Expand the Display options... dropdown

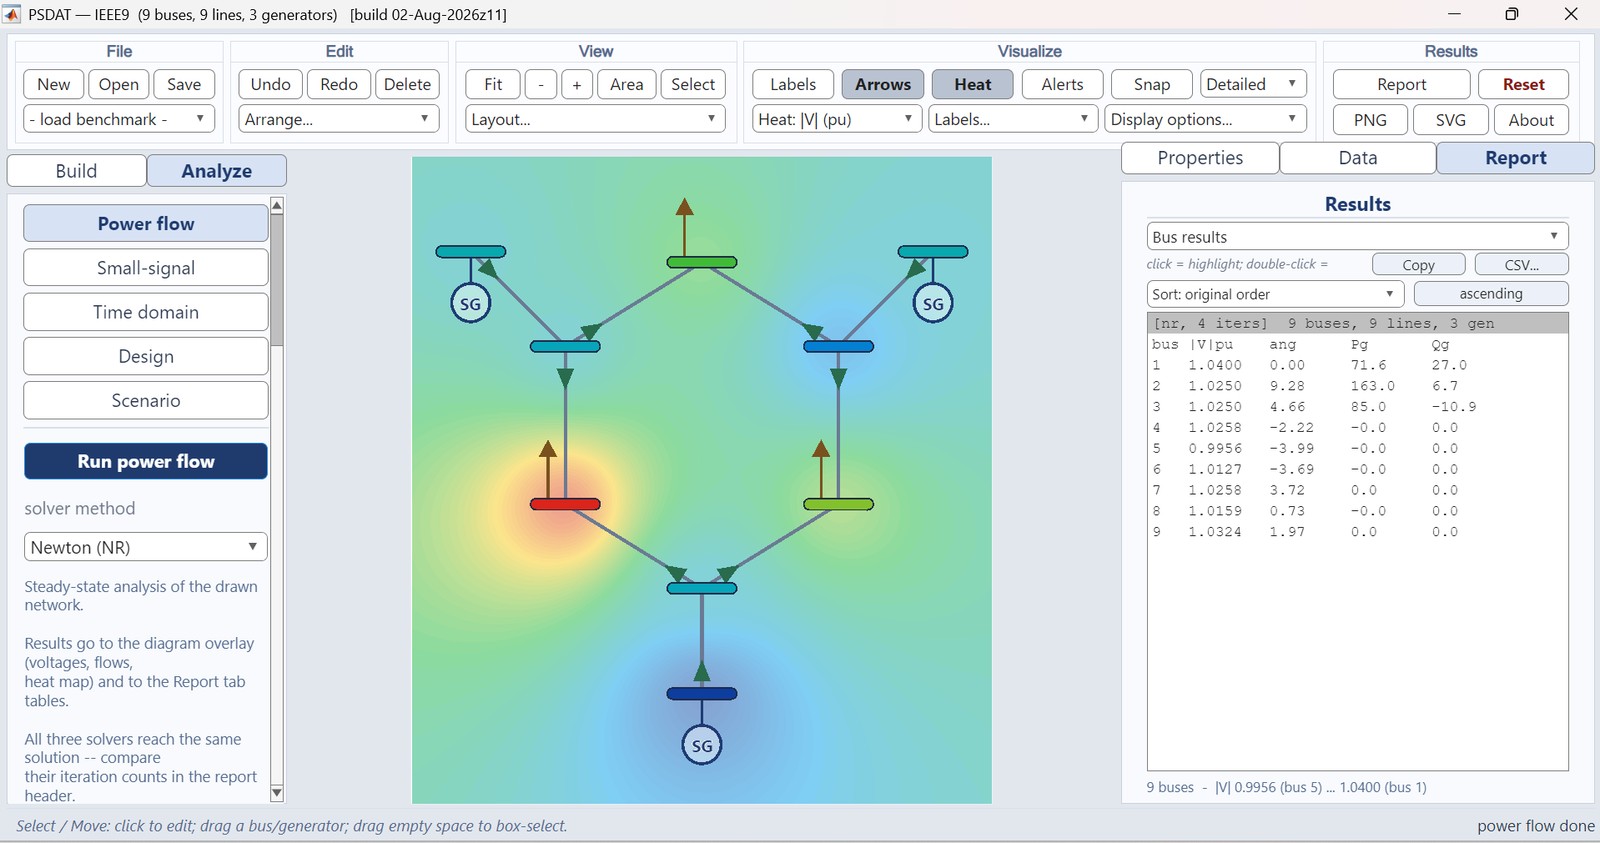pyautogui.click(x=1207, y=119)
